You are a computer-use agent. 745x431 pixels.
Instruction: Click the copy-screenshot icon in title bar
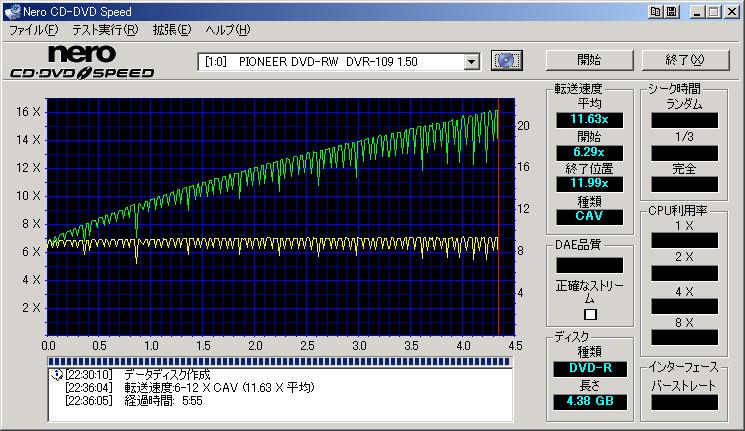point(656,11)
